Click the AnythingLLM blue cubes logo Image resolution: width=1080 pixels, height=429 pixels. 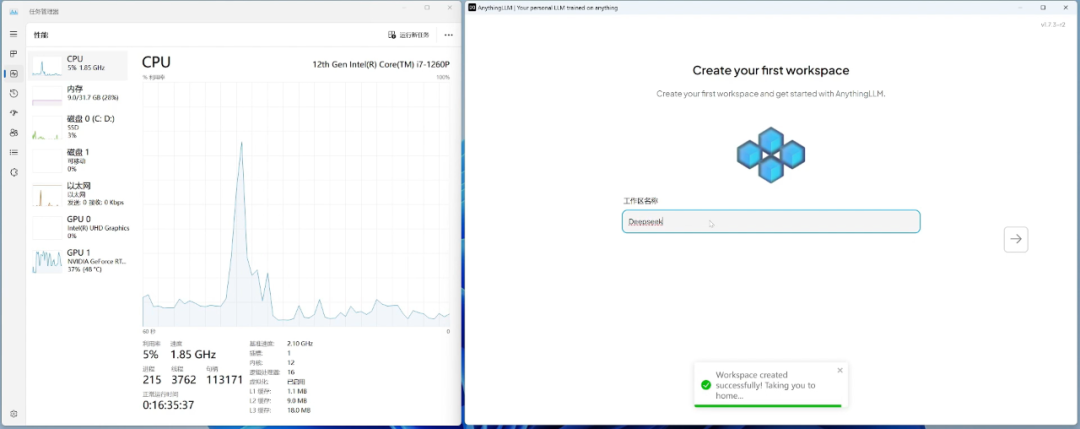771,155
